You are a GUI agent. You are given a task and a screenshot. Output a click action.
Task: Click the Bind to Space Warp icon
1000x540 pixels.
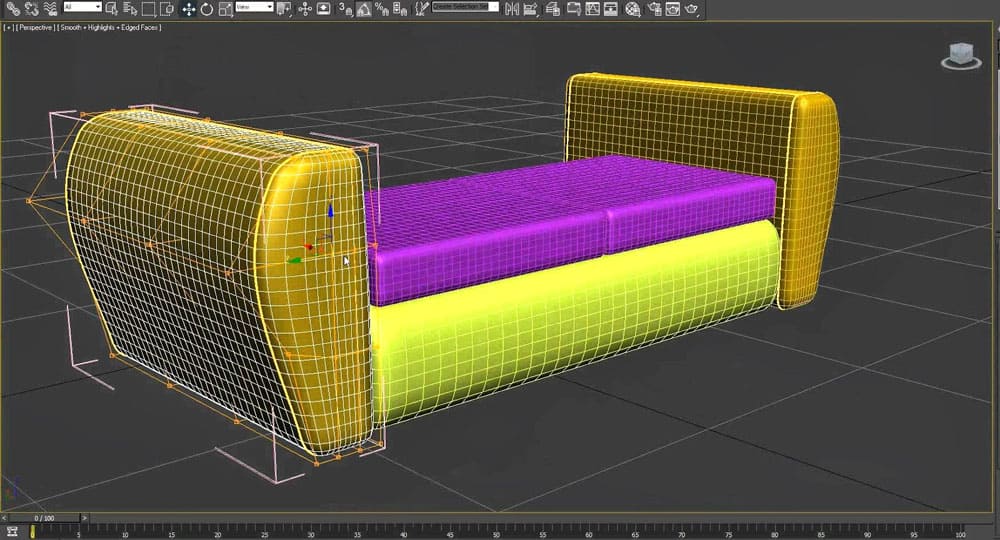48,8
